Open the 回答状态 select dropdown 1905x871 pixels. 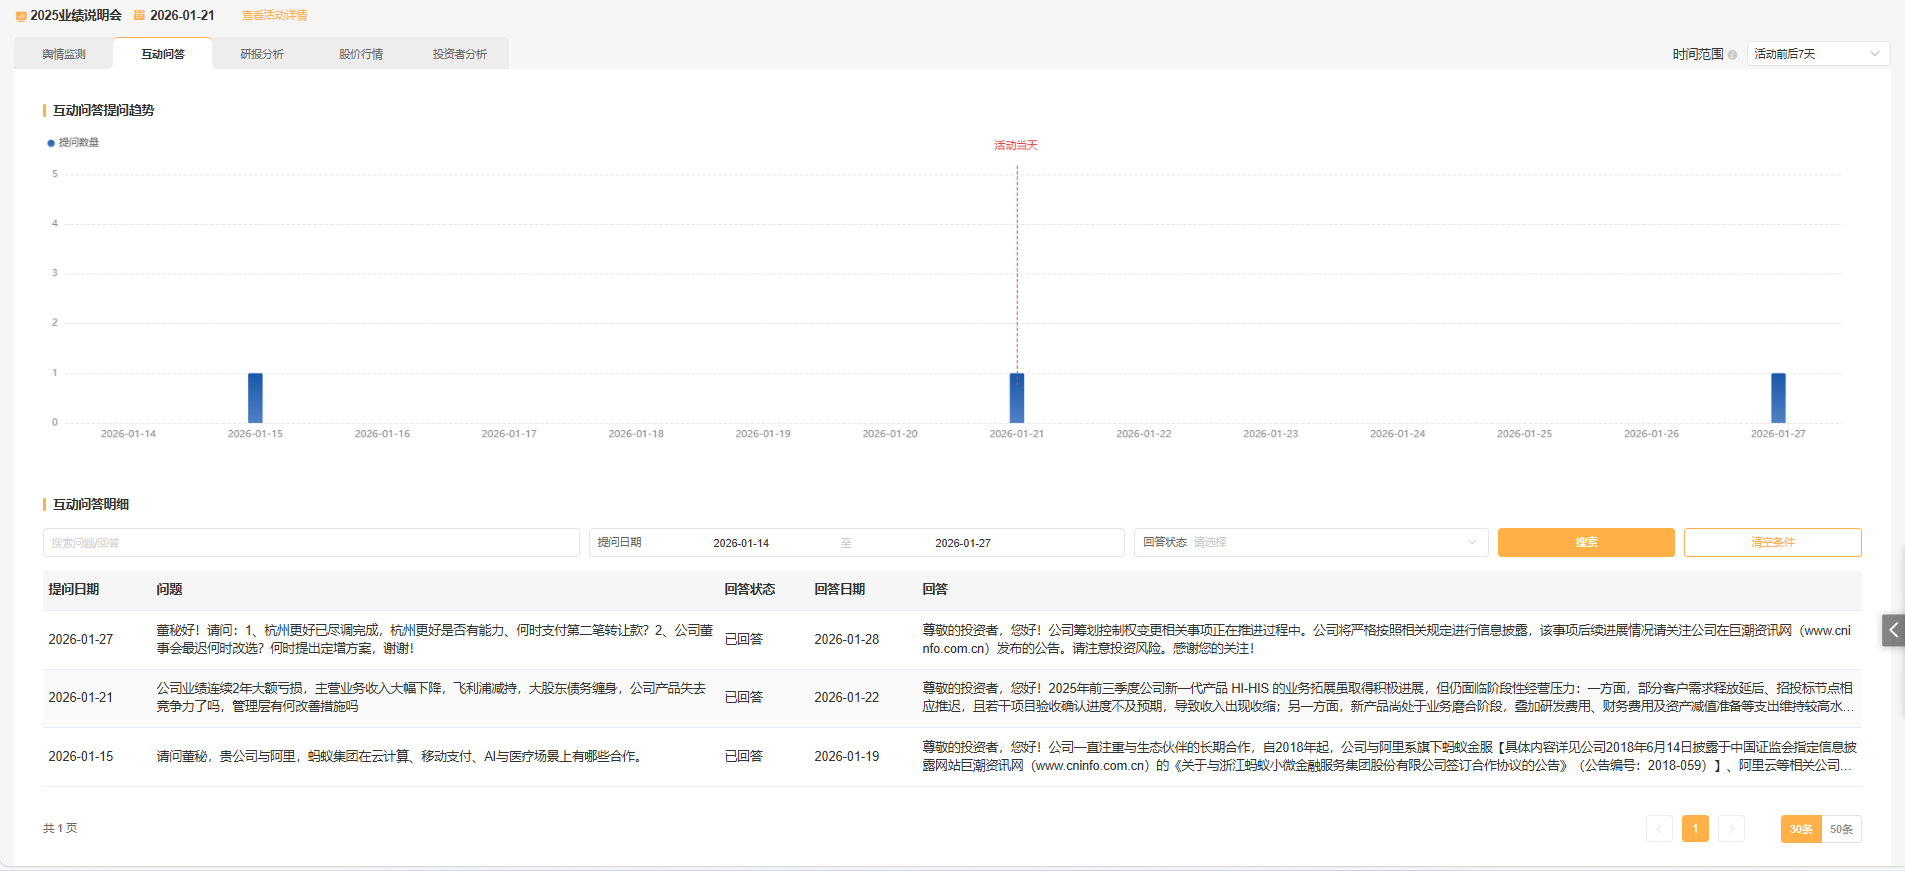pos(1310,542)
